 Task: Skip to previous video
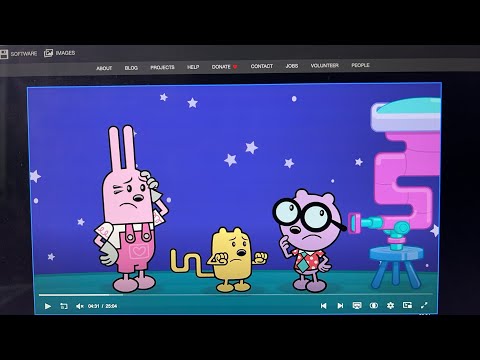pyautogui.click(x=323, y=306)
